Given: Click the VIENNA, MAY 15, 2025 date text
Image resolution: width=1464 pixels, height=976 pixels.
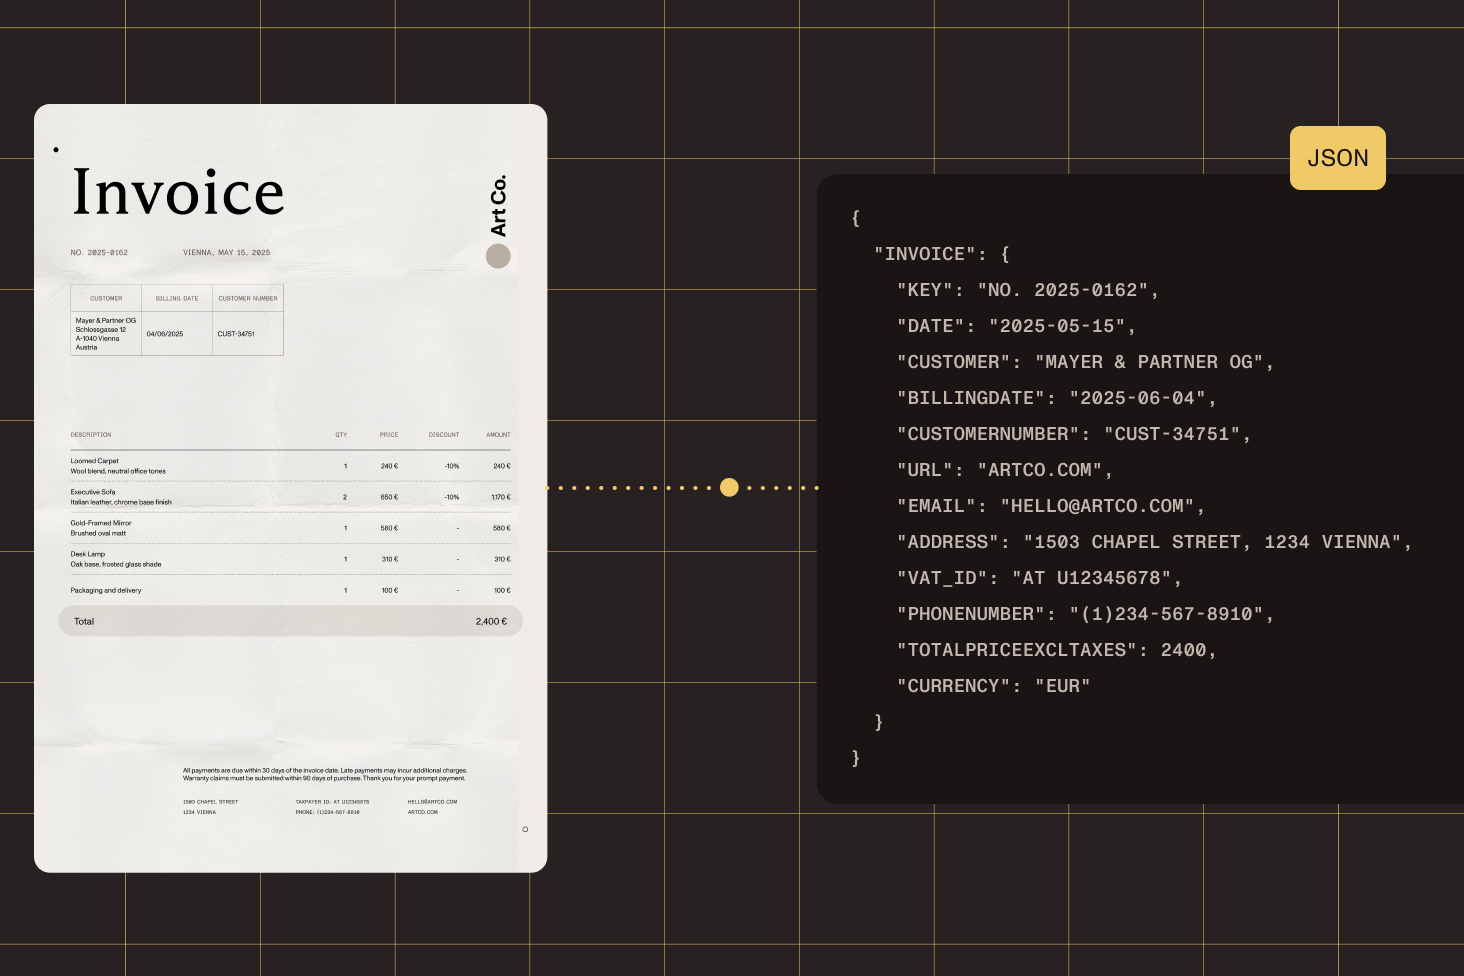Looking at the screenshot, I should [226, 252].
